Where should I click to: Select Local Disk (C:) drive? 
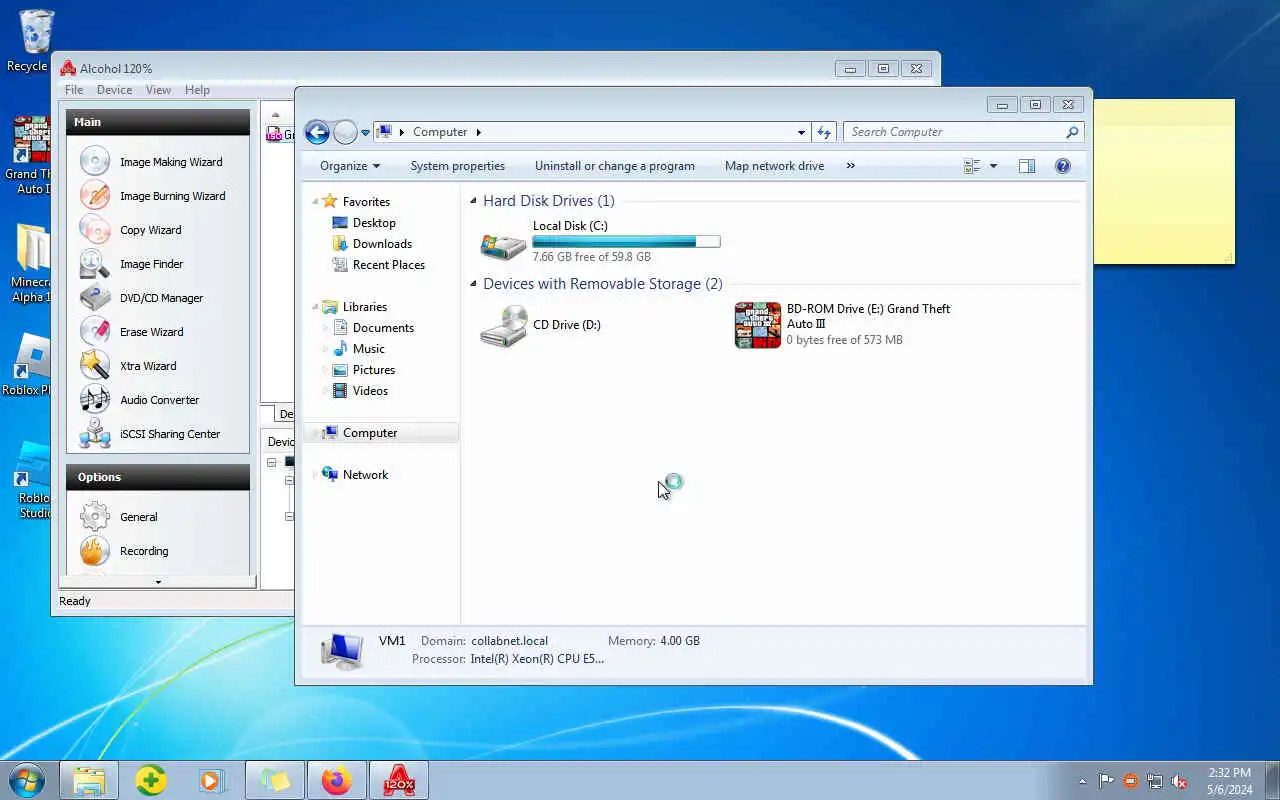[600, 241]
